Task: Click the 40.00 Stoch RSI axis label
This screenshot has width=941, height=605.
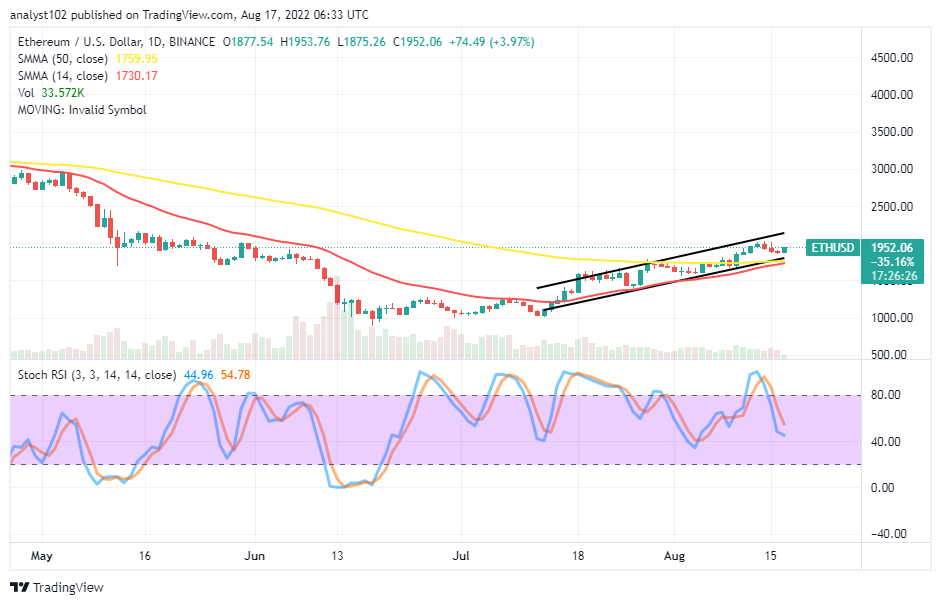Action: [885, 442]
